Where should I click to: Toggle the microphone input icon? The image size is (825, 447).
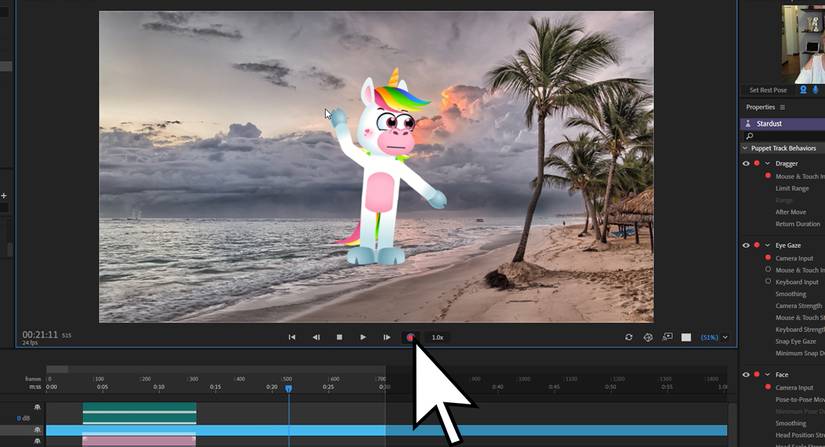[x=816, y=90]
